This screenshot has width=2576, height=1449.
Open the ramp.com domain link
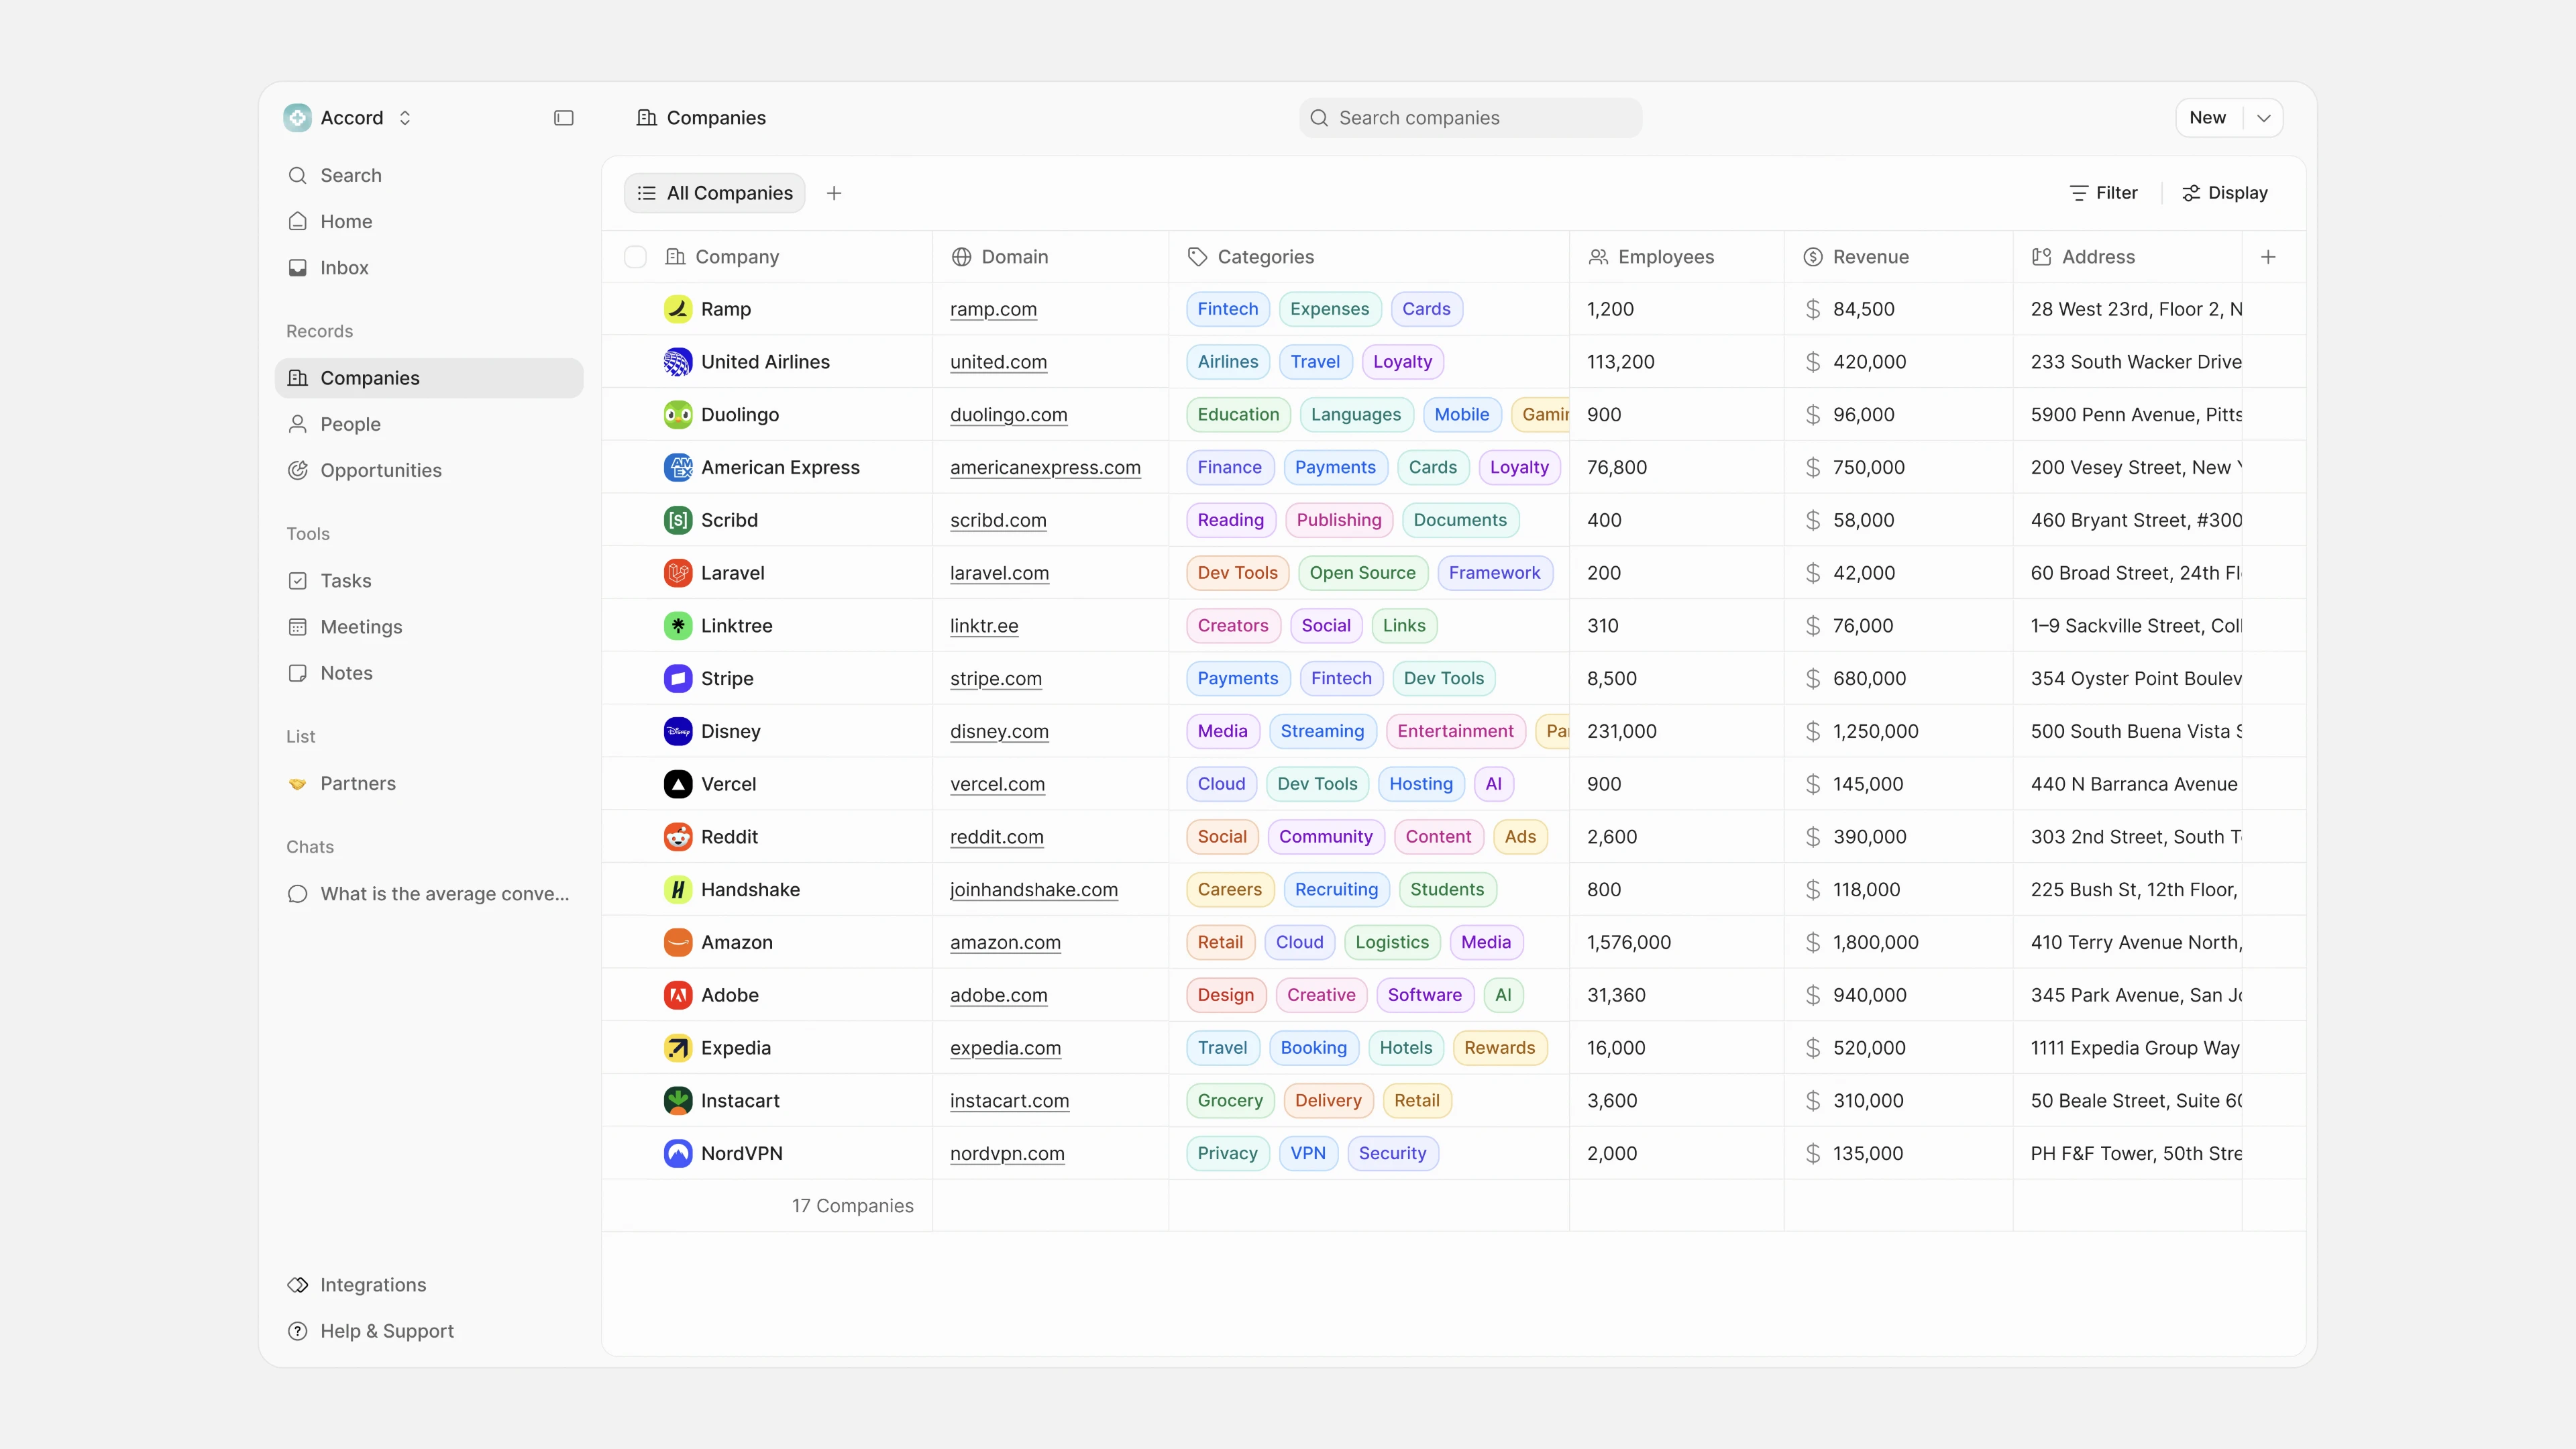tap(993, 309)
